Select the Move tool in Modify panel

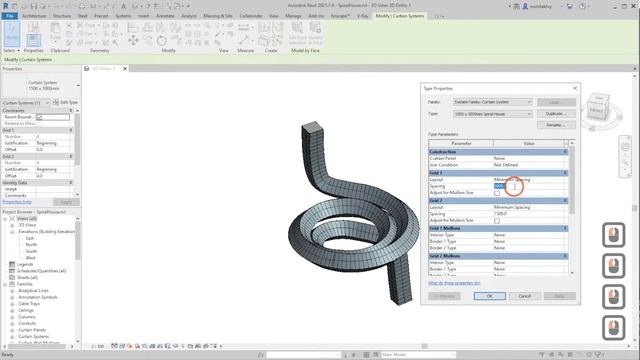[x=133, y=40]
